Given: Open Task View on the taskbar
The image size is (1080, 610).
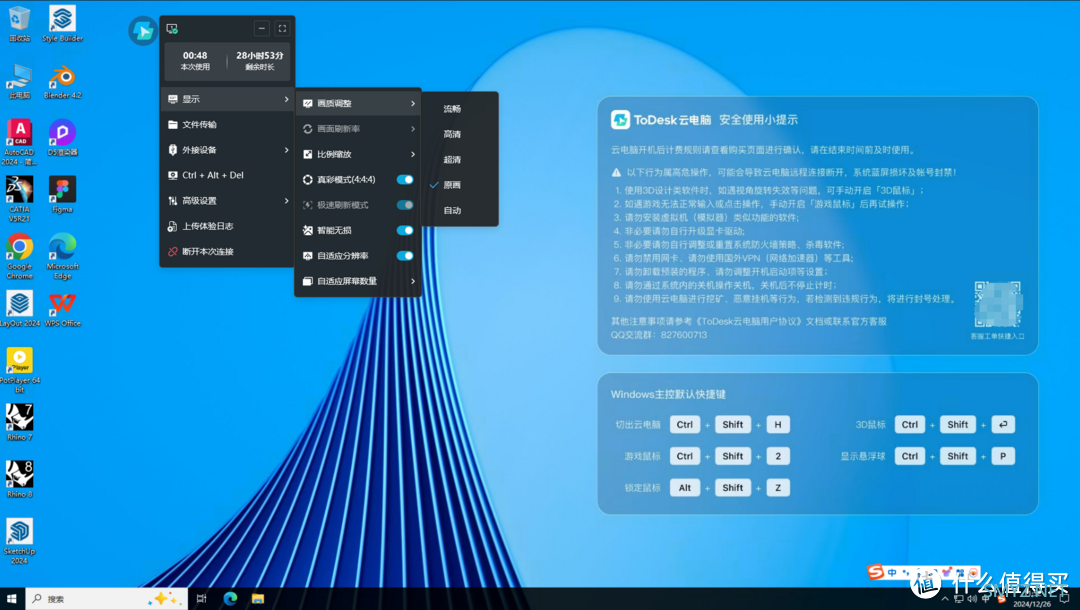Looking at the screenshot, I should point(201,599).
